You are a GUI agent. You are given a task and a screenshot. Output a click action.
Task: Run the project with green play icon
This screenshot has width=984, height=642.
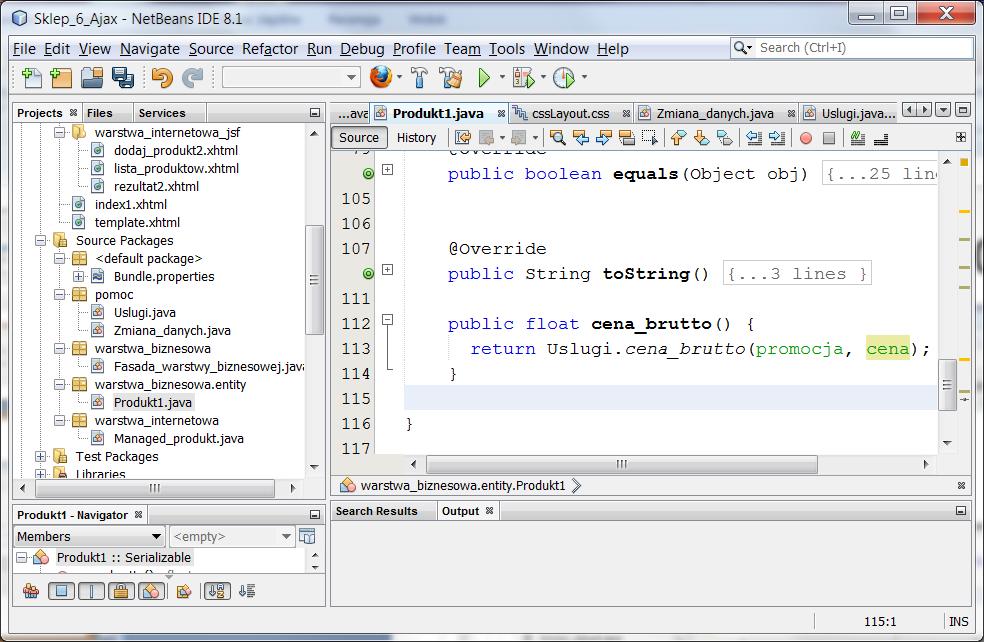(484, 77)
